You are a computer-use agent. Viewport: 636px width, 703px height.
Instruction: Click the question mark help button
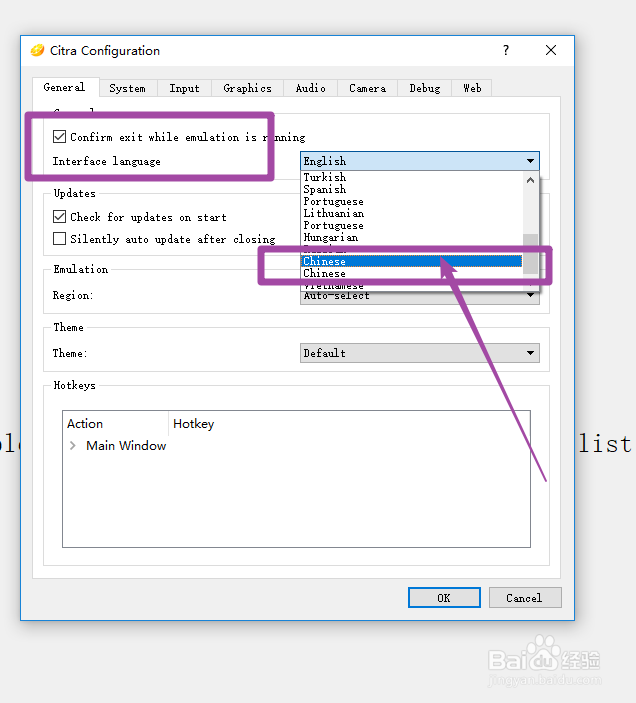(x=506, y=50)
